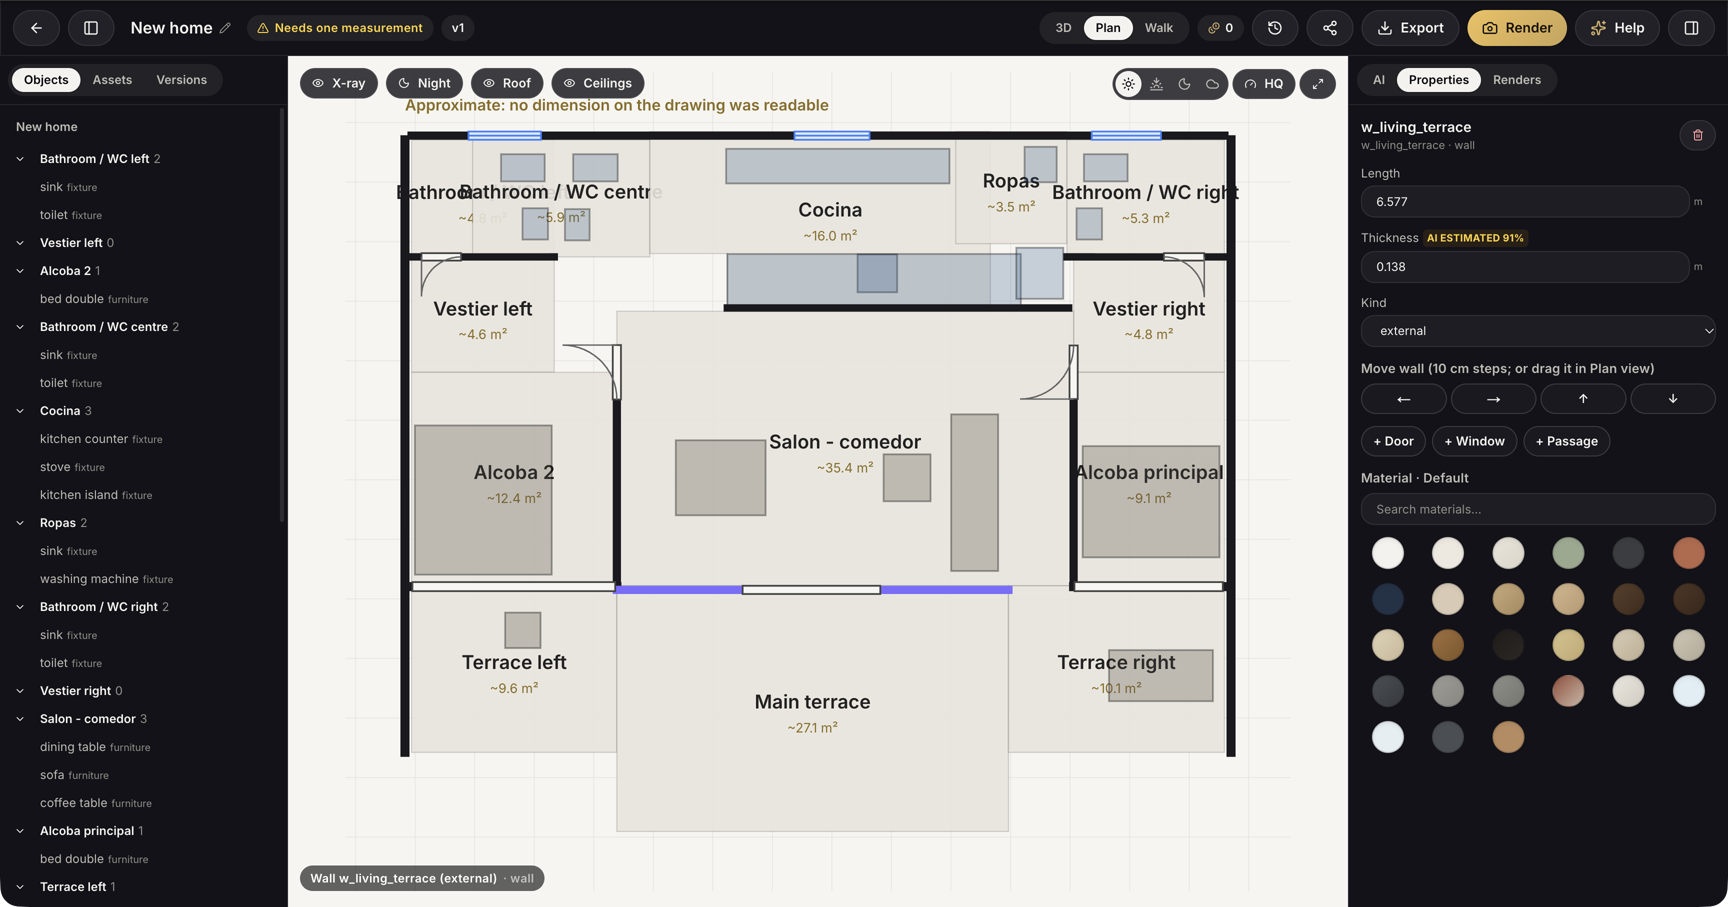Image resolution: width=1728 pixels, height=907 pixels.
Task: Click the fullscreen expand icon
Action: coord(1318,84)
